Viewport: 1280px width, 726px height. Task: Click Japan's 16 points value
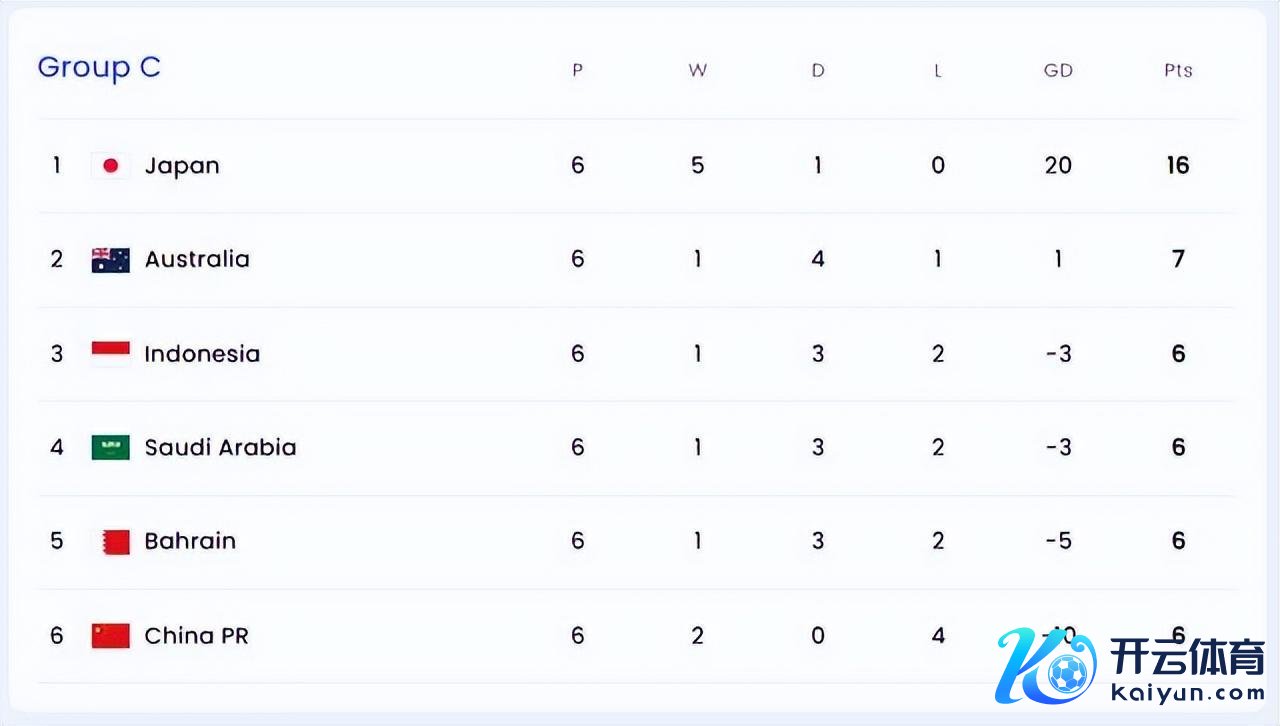tap(1178, 166)
